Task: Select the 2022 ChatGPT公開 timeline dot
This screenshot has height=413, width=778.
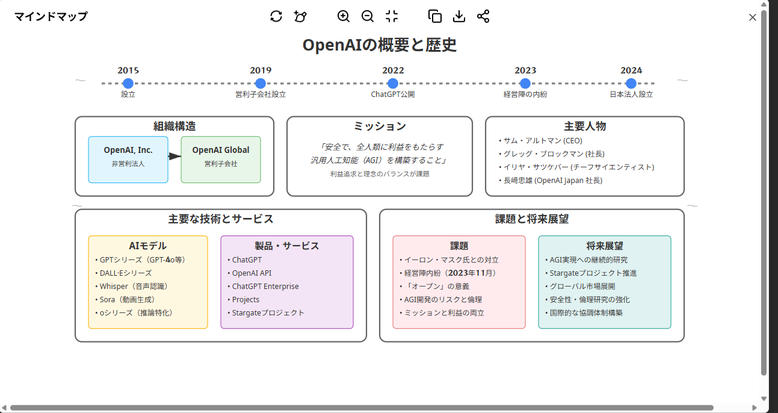Action: point(392,83)
